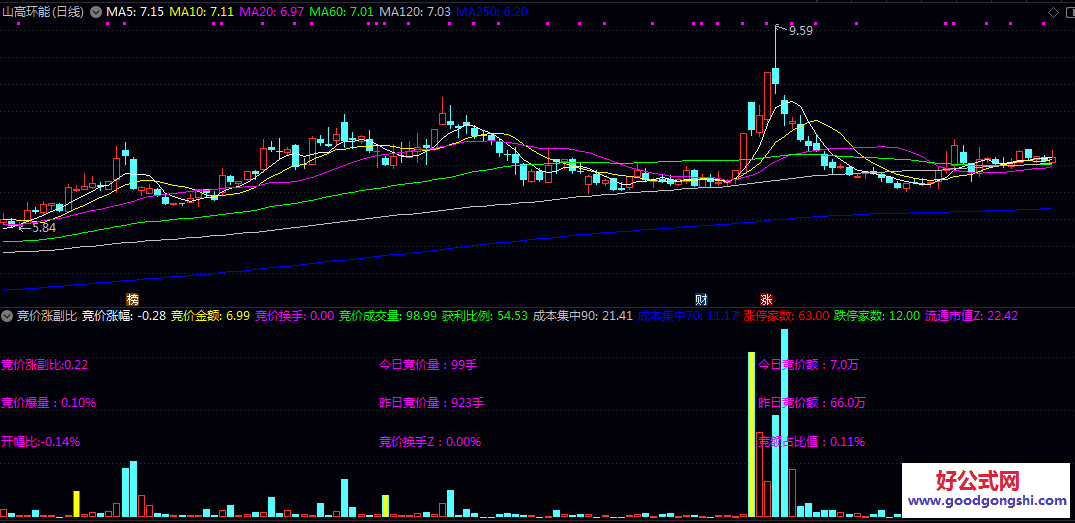Click the MA5: 7.15 label
Image resolution: width=1075 pixels, height=523 pixels.
134,12
